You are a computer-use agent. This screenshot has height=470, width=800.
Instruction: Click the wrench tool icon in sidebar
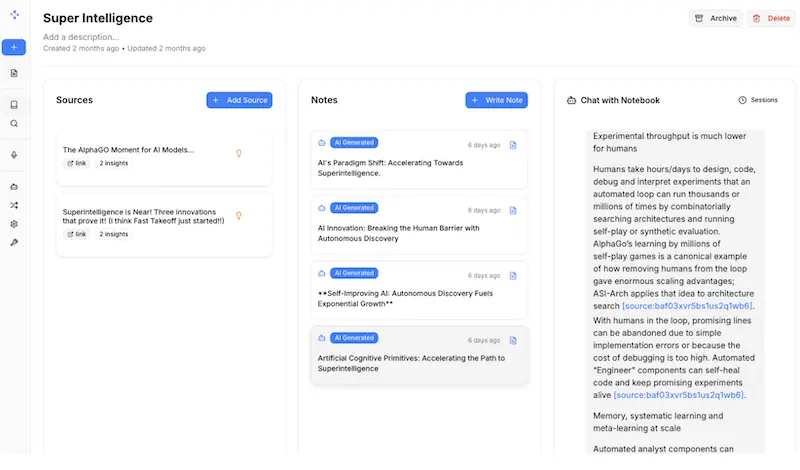coord(14,243)
